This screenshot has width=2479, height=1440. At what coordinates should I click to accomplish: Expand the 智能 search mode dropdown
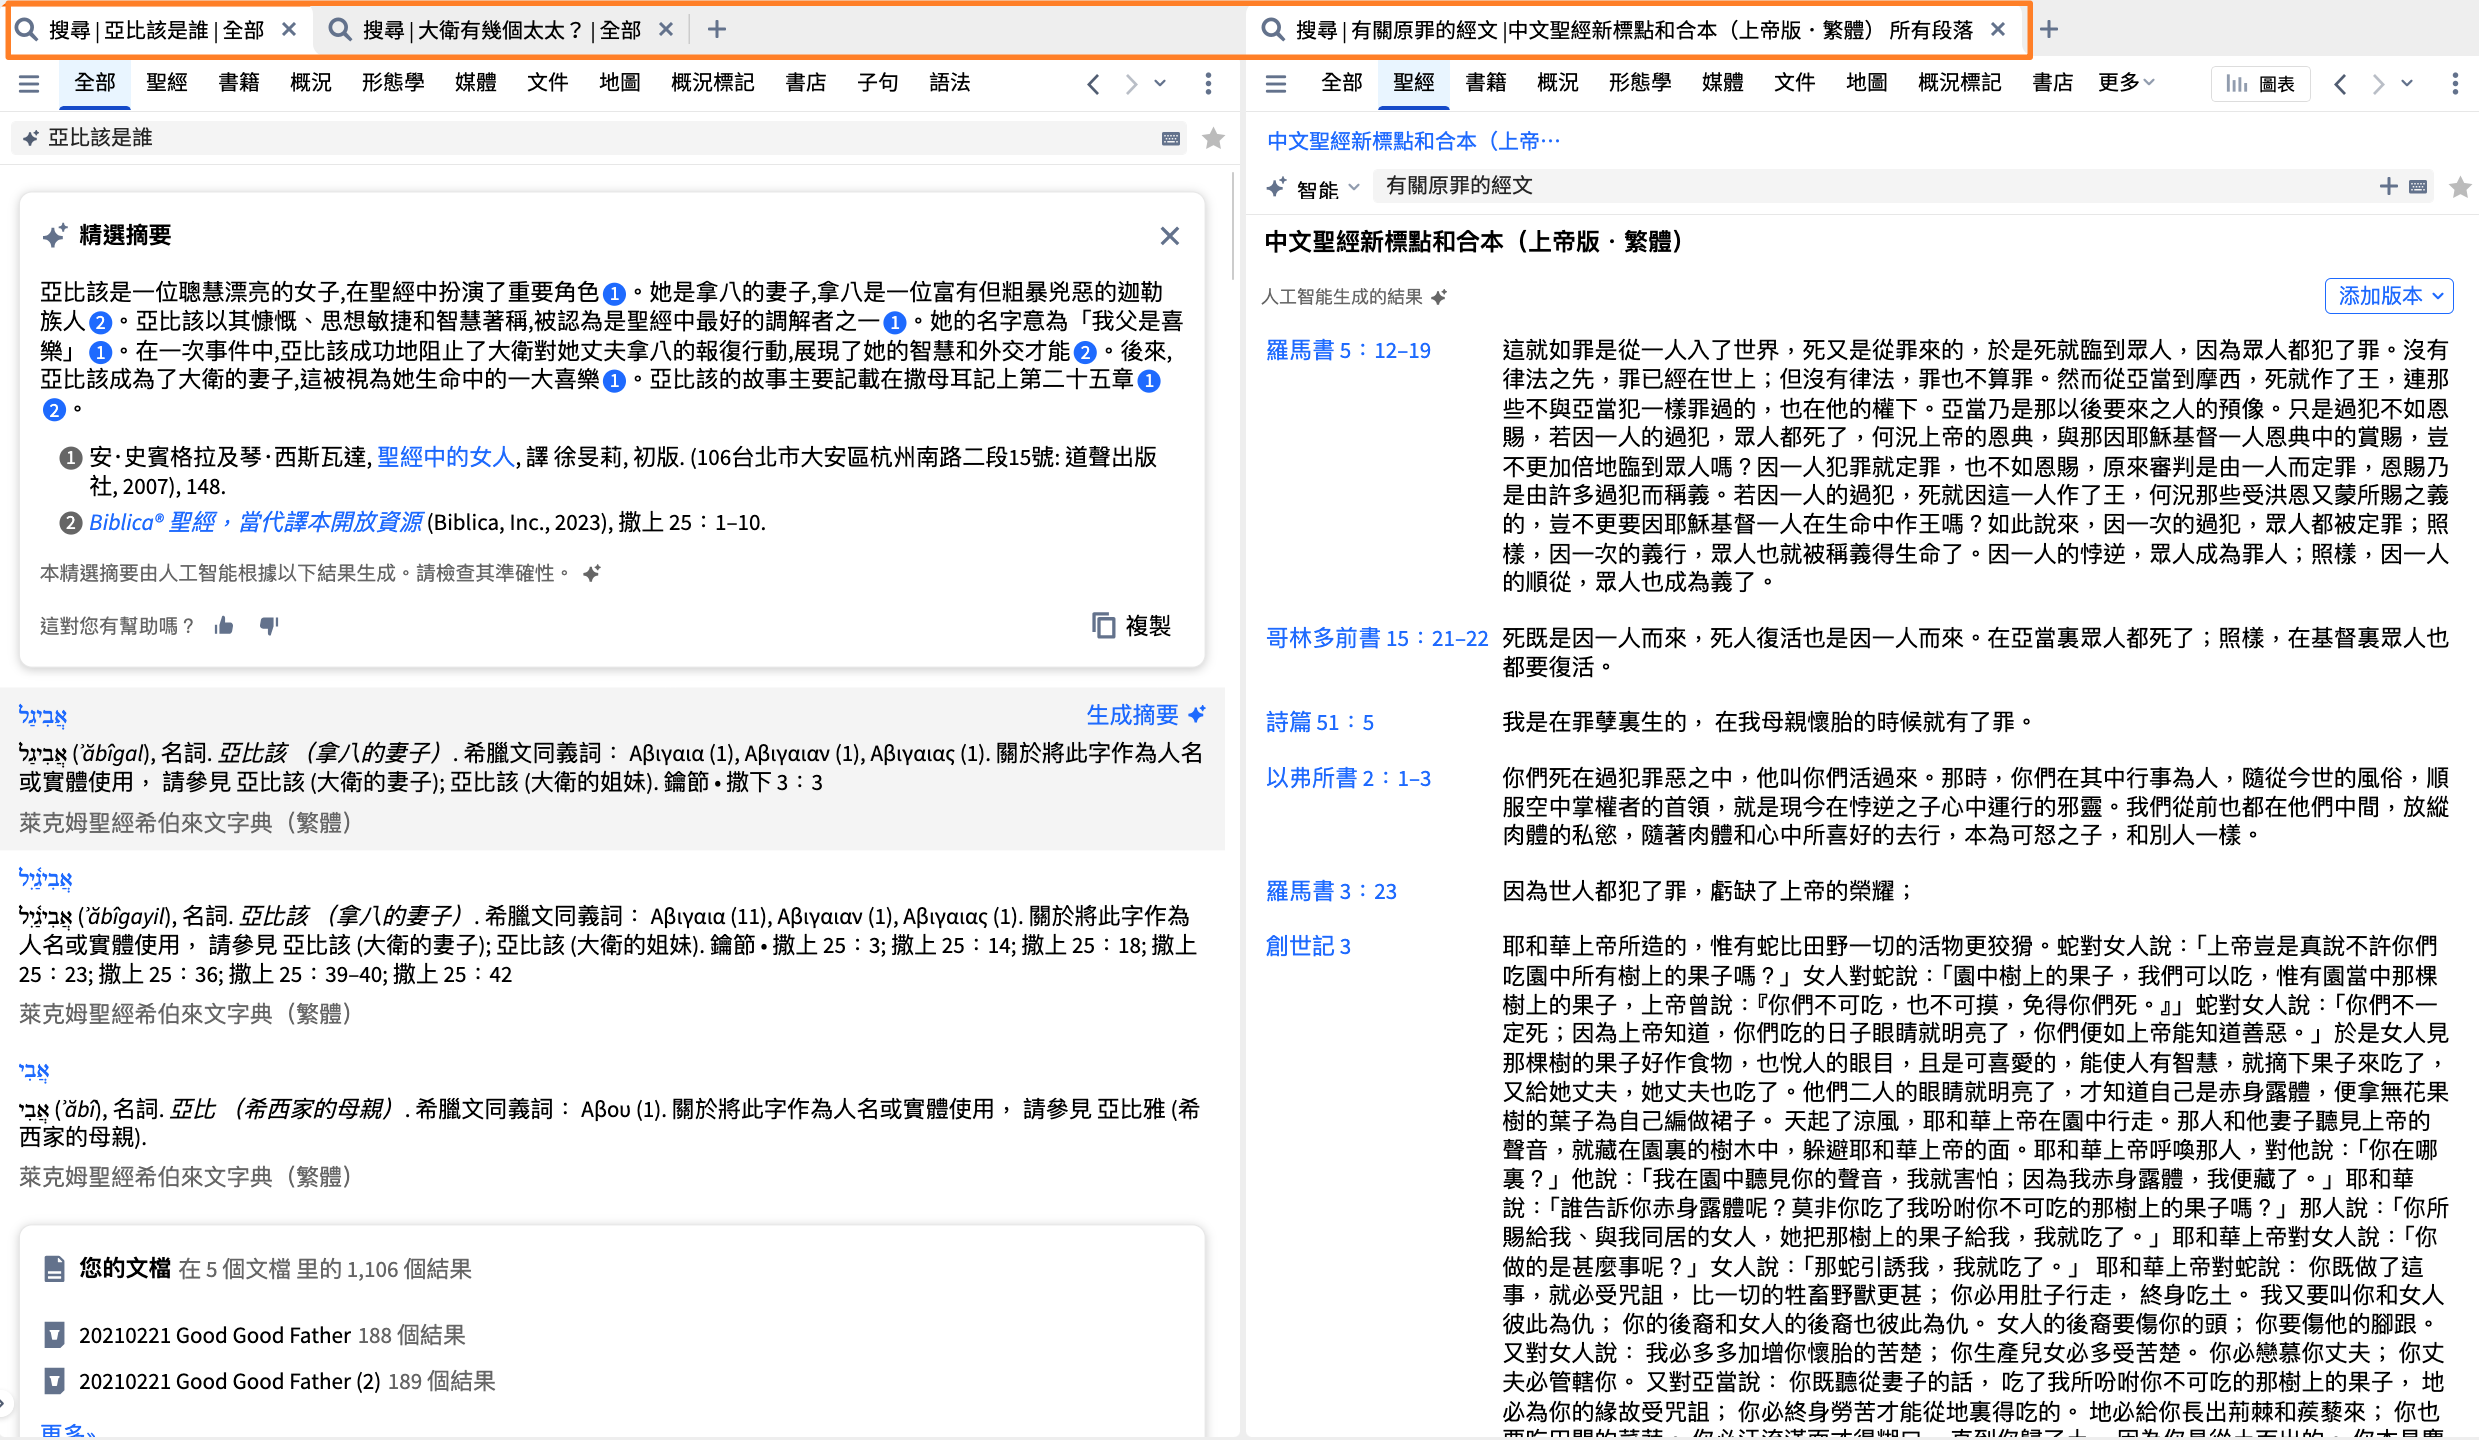(1314, 187)
